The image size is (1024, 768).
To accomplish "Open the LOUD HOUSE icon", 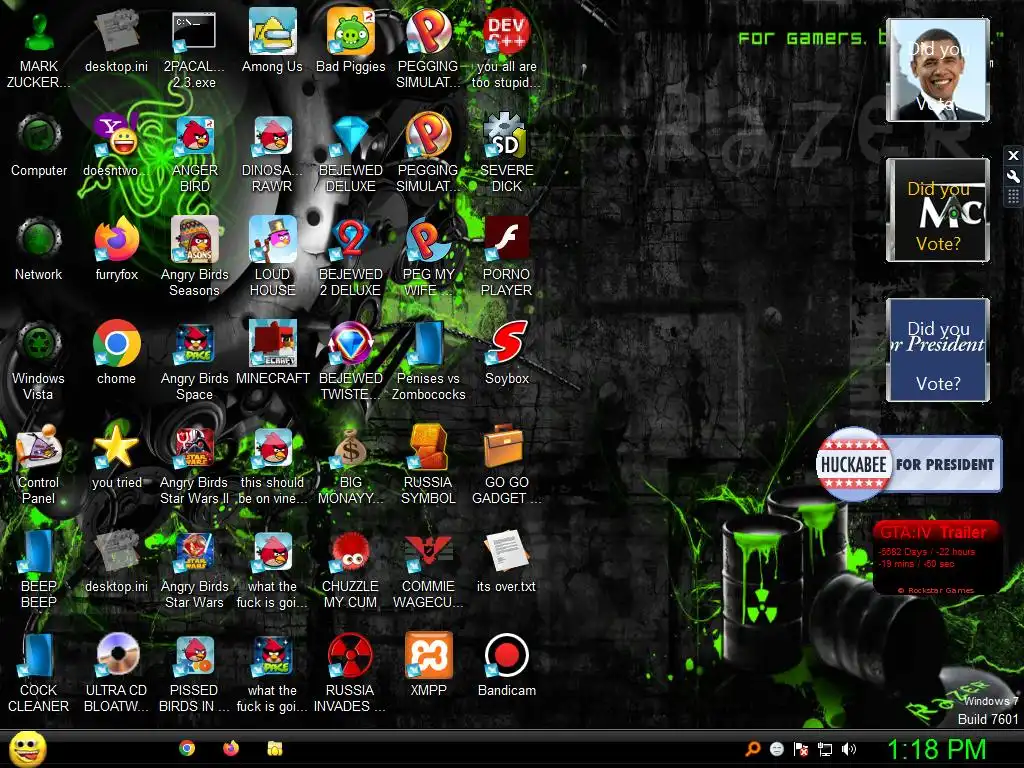I will (x=272, y=257).
